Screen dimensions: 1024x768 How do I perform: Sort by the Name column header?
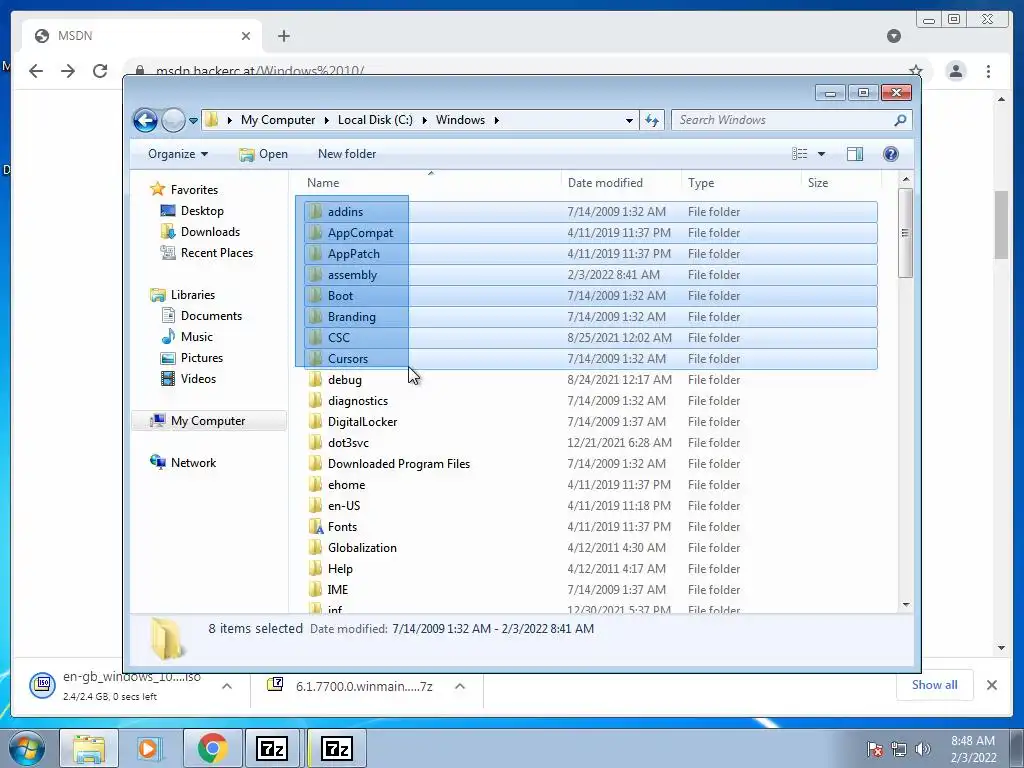click(x=430, y=183)
